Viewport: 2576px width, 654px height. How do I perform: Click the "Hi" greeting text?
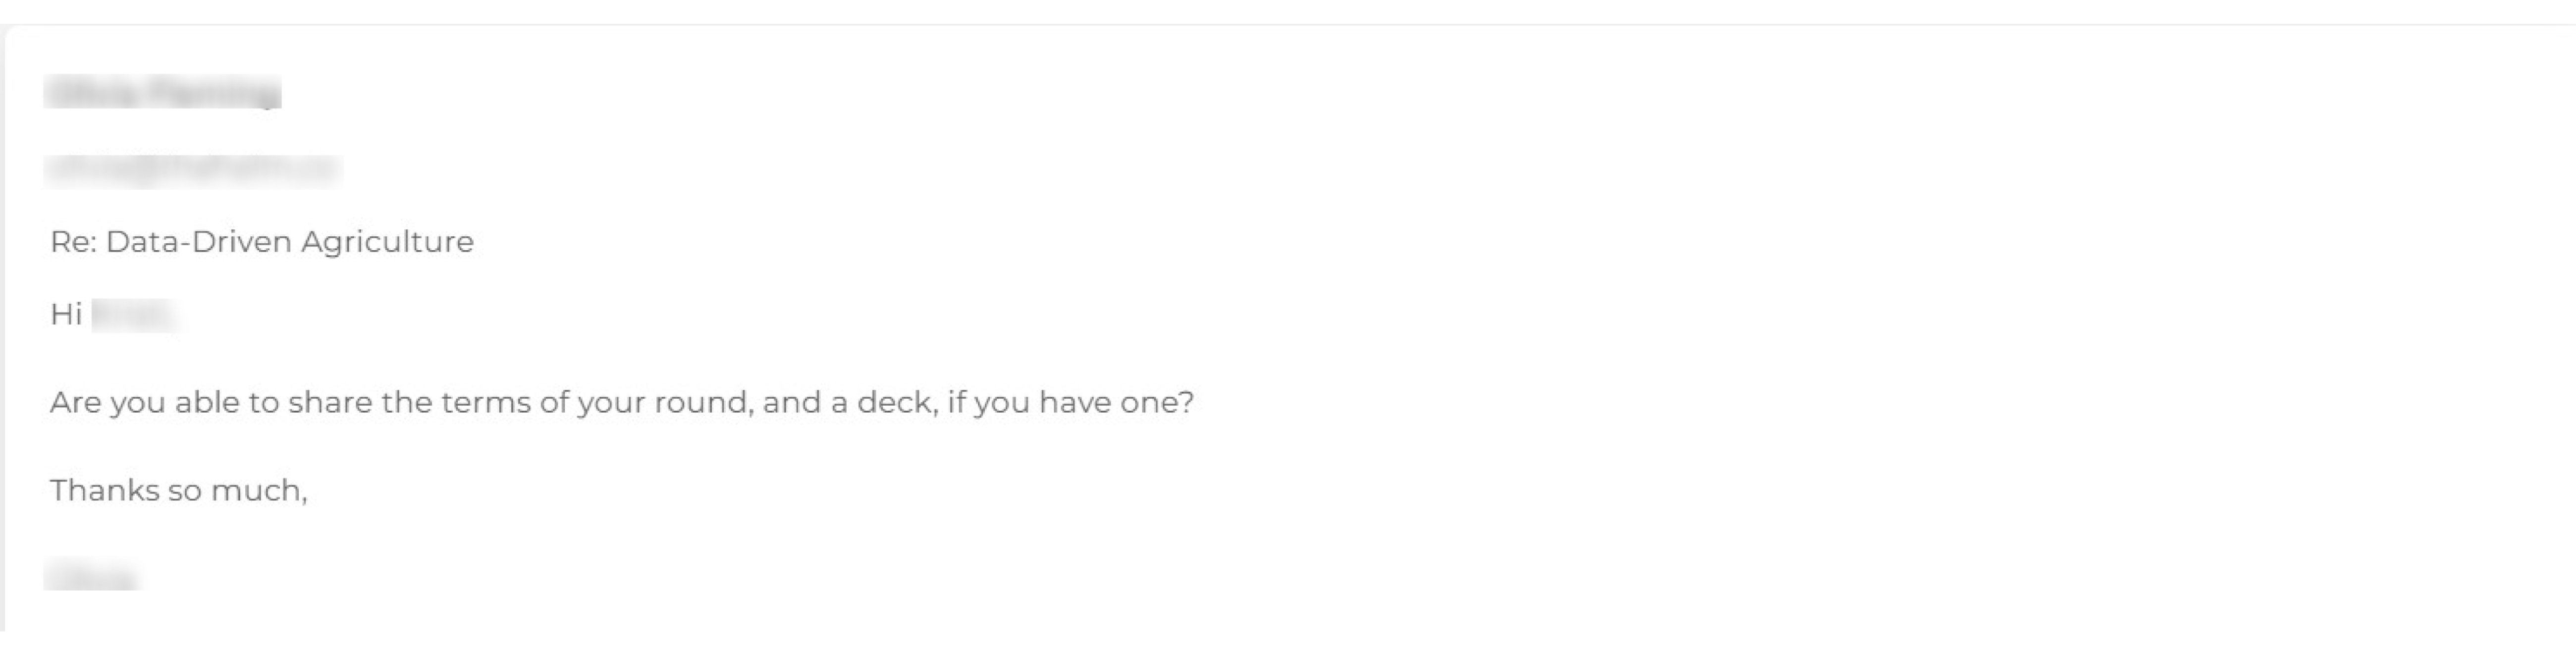(x=66, y=315)
